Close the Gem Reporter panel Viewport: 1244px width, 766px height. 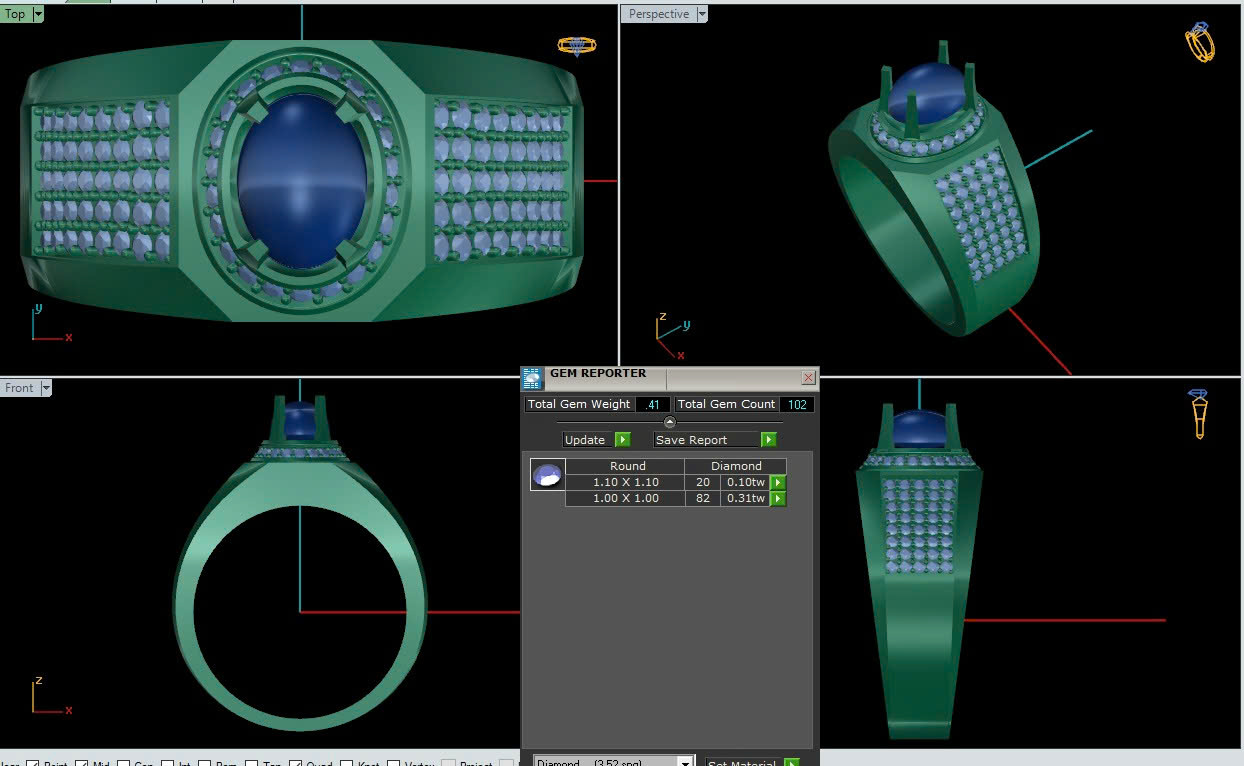808,378
